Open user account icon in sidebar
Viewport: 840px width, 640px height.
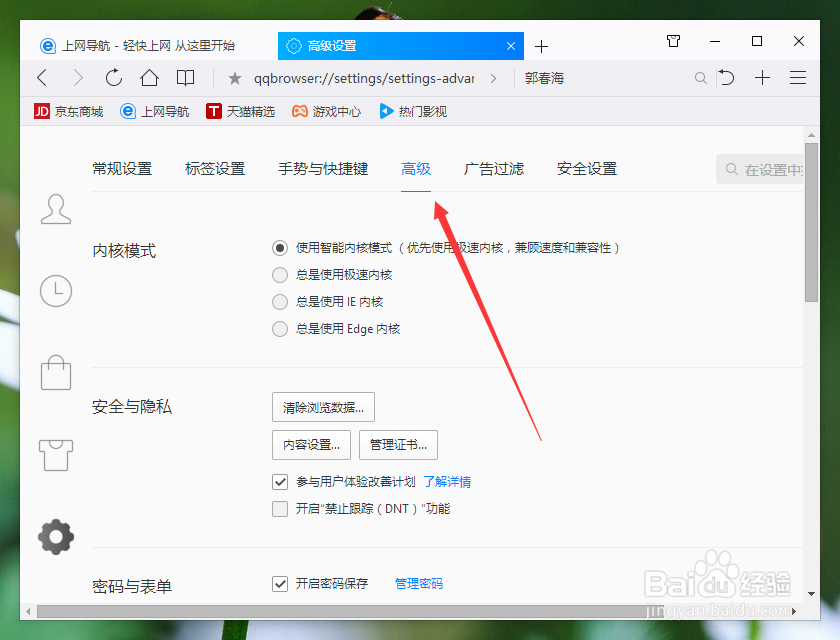point(56,209)
